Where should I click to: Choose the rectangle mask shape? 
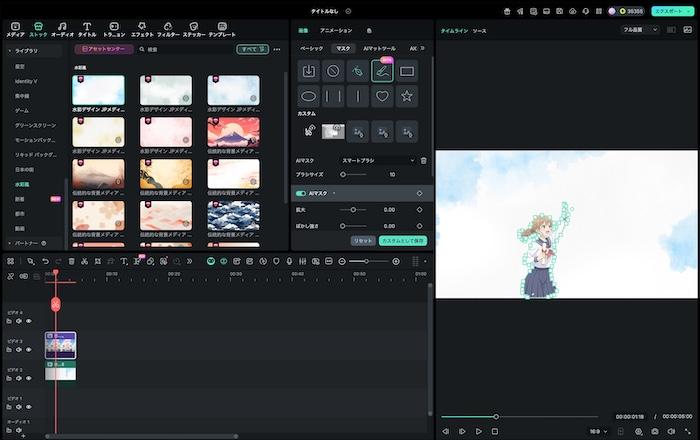(x=407, y=71)
